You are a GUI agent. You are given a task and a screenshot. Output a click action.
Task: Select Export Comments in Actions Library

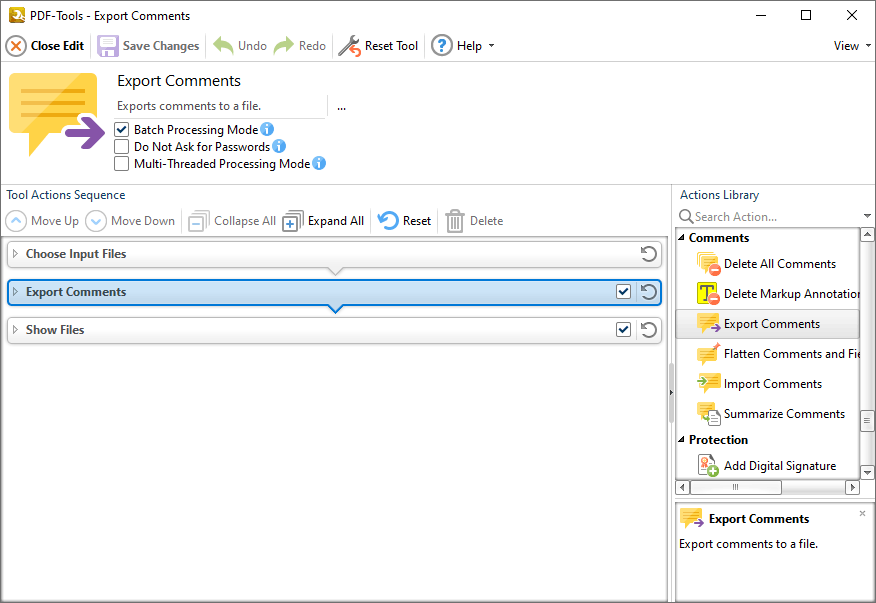(x=767, y=324)
